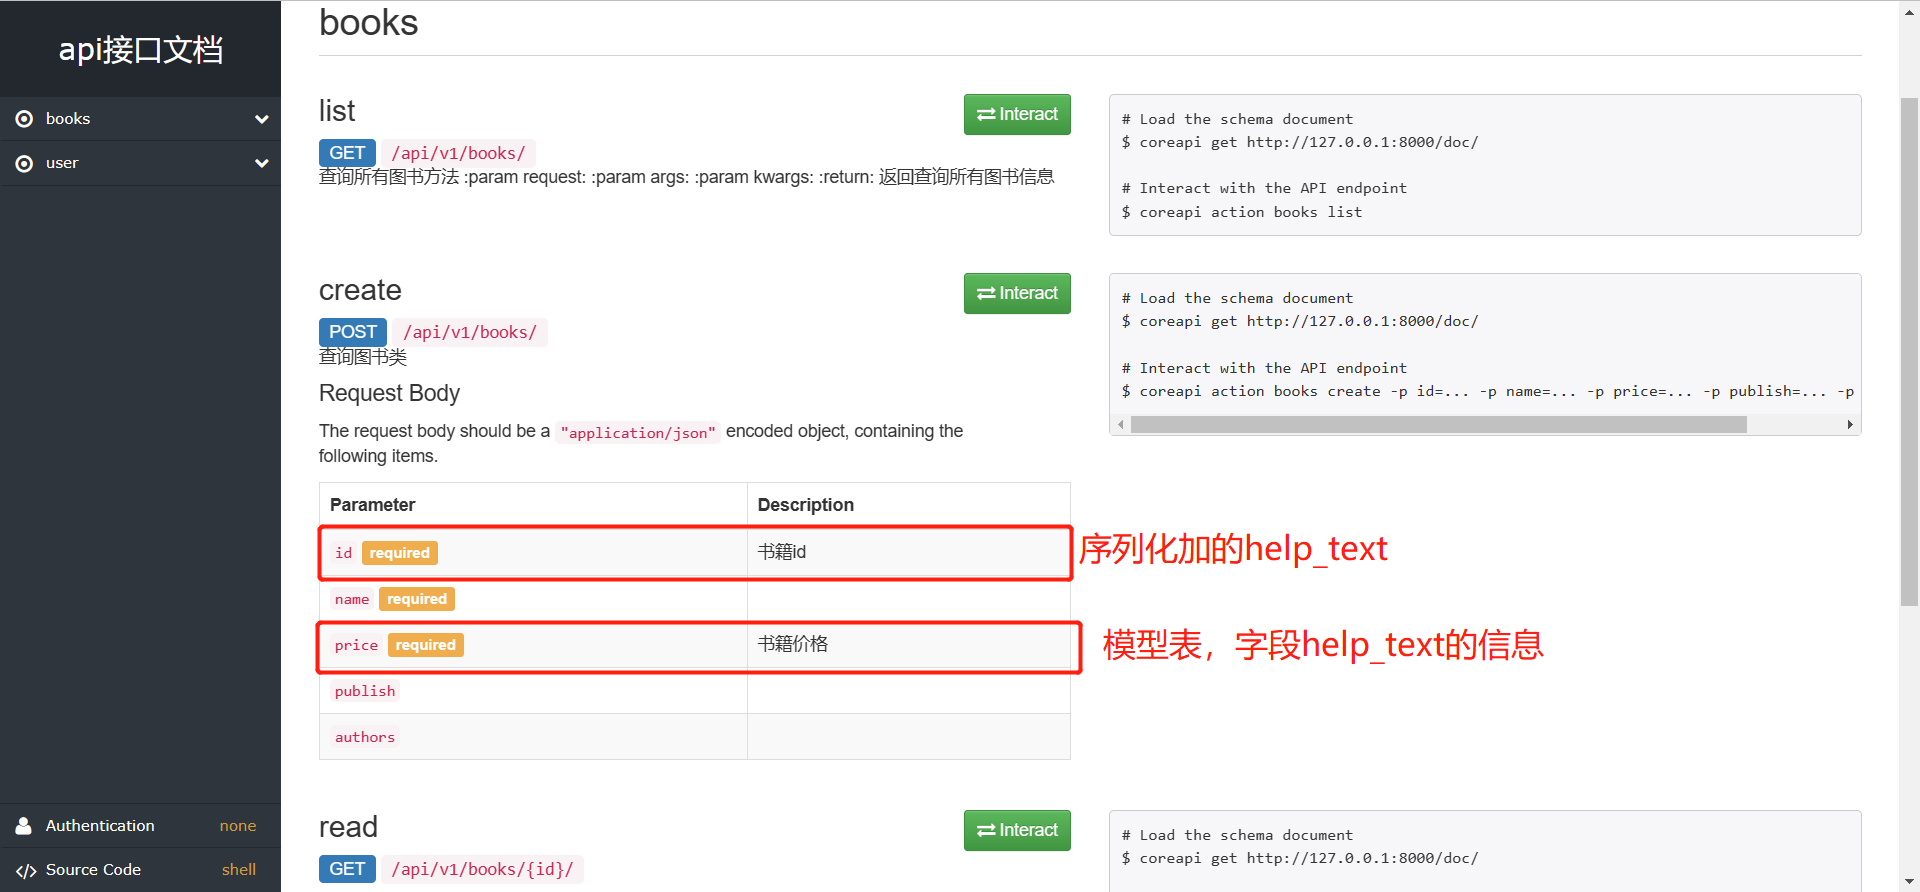Click the page vertical scrollbar thumb

1909,352
